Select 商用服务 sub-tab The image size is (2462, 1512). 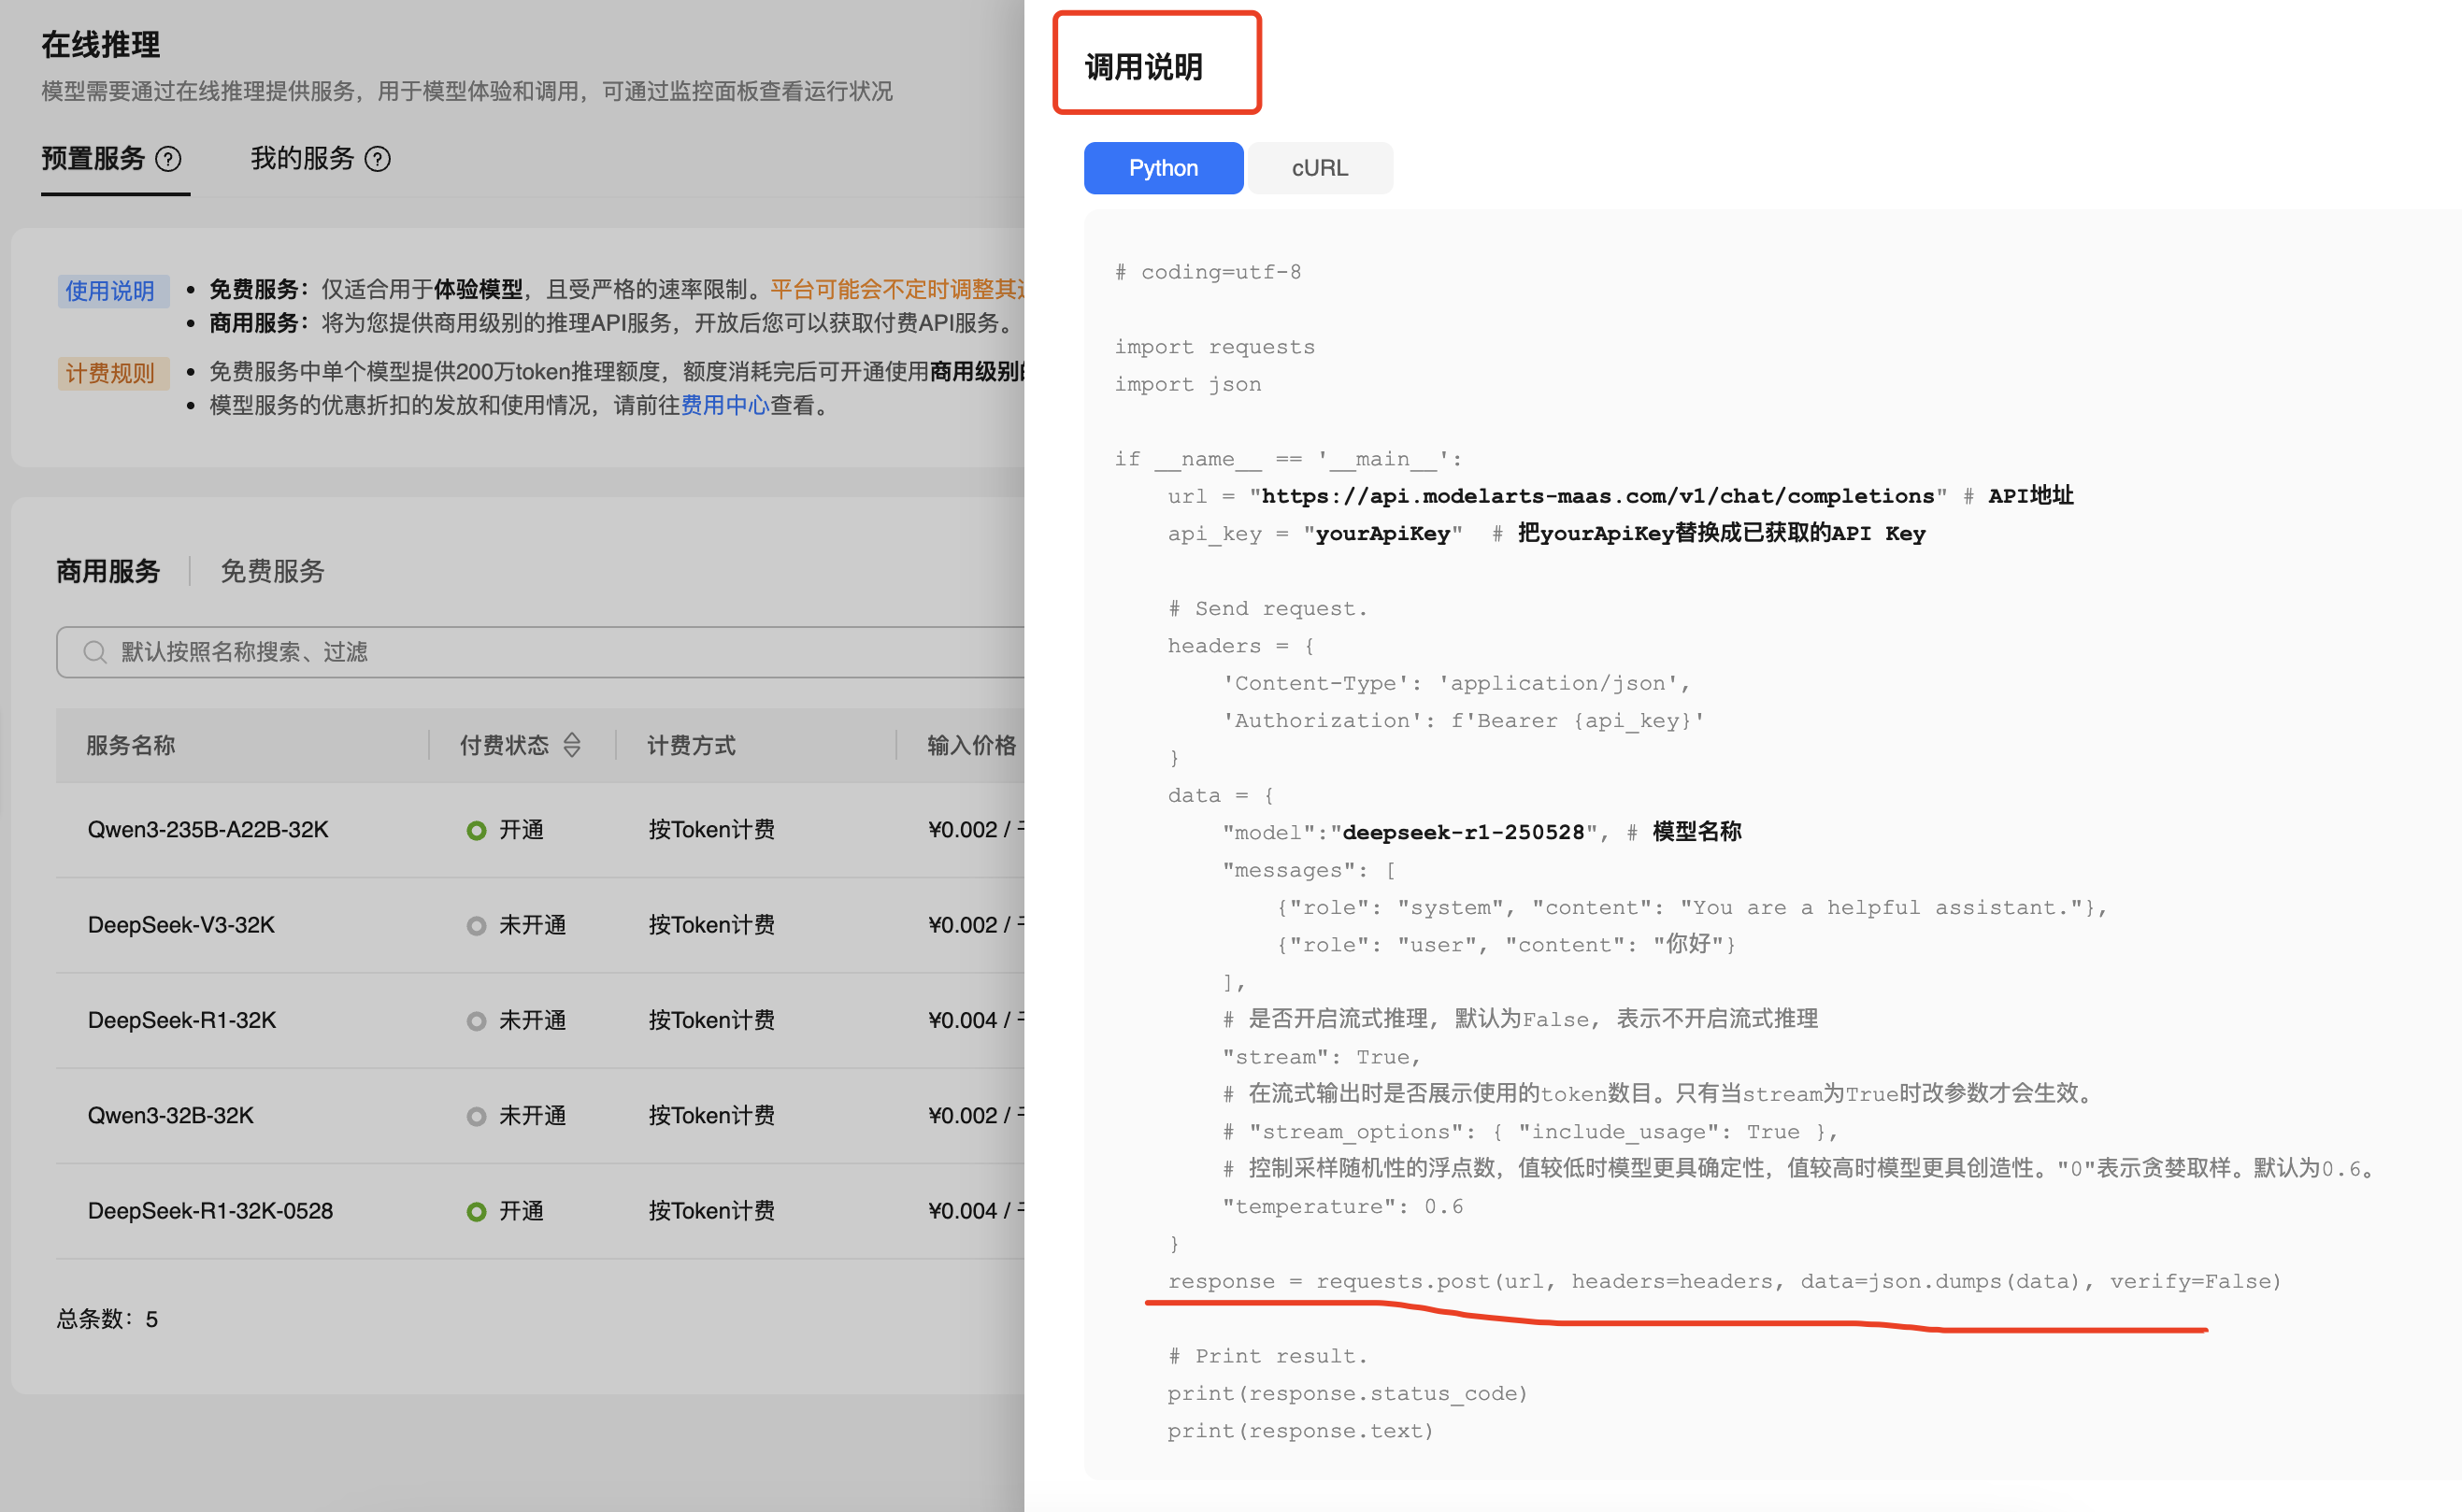pos(108,571)
